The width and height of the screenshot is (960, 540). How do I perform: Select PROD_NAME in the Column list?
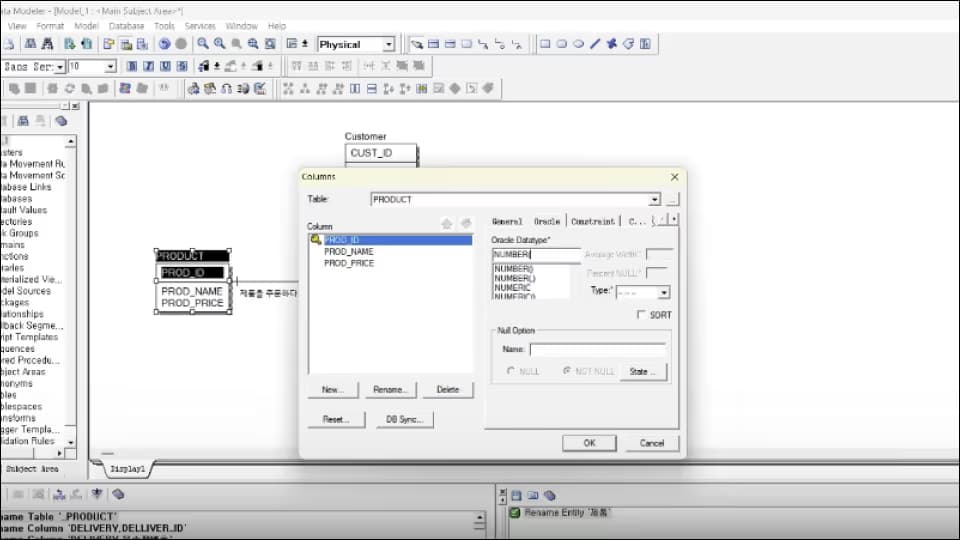[x=349, y=252]
